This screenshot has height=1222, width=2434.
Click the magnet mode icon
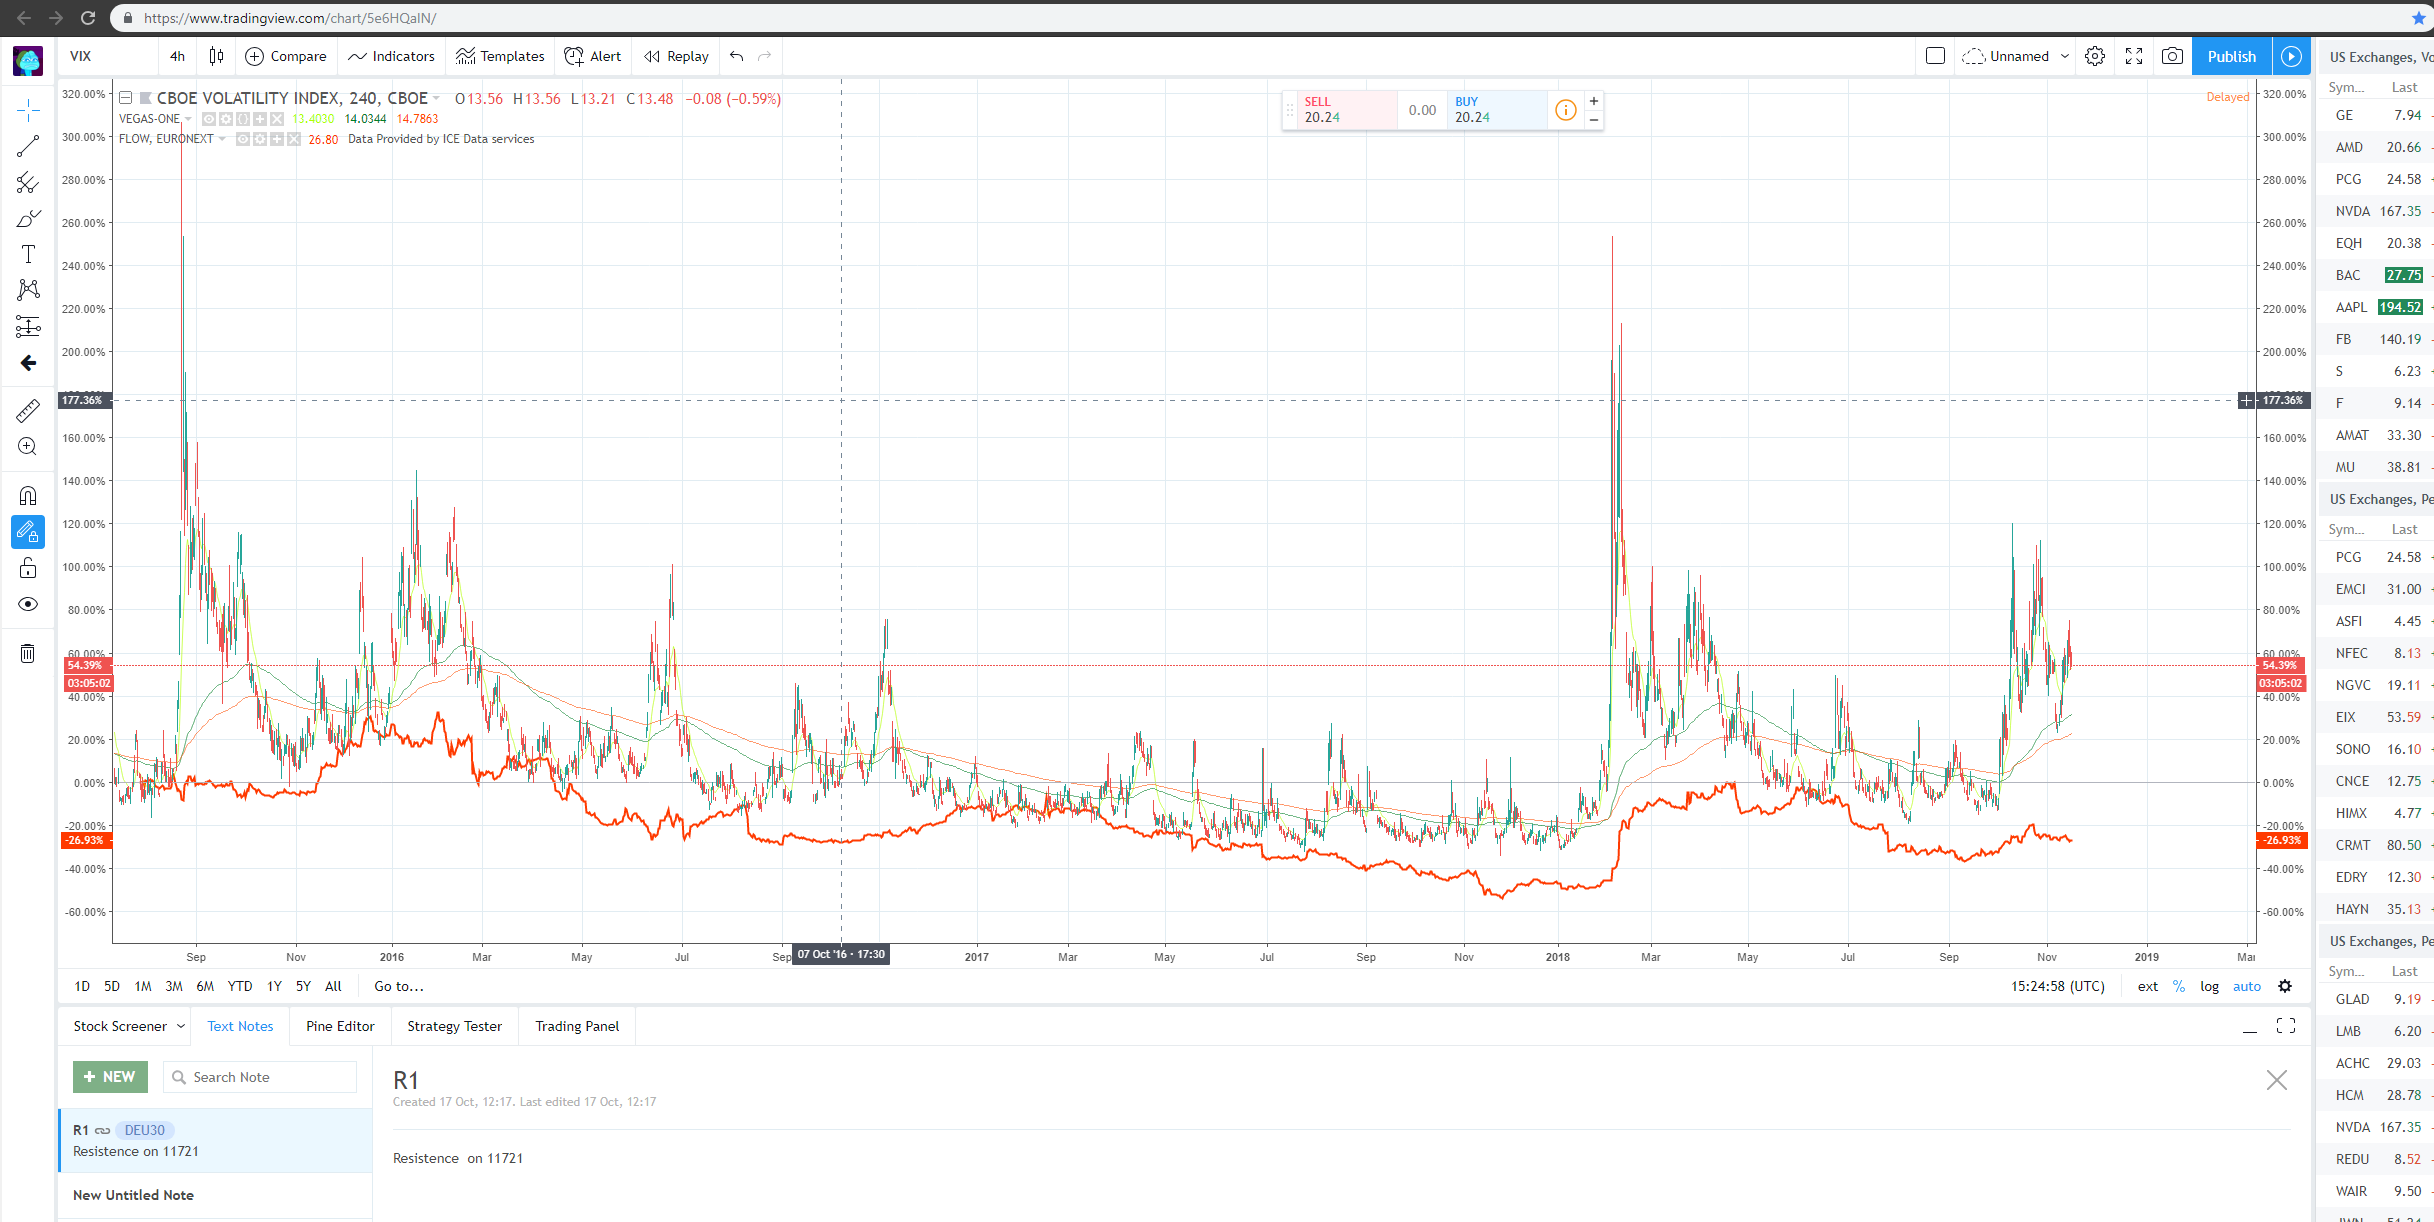(28, 496)
